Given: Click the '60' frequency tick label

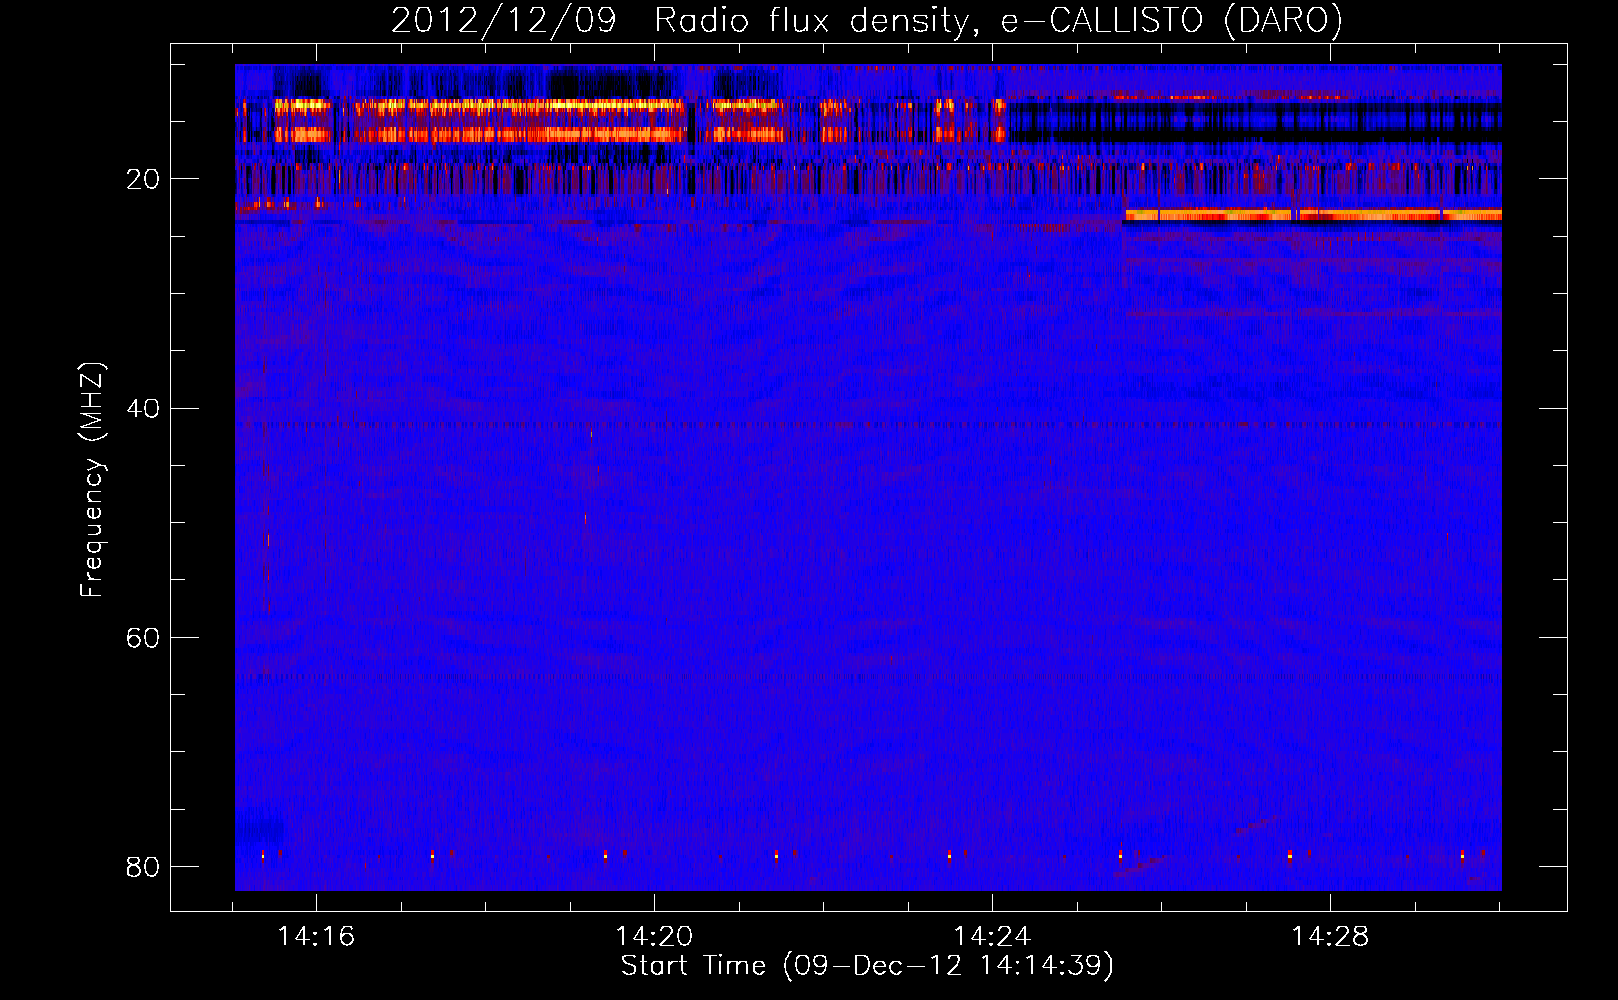Looking at the screenshot, I should tap(143, 637).
